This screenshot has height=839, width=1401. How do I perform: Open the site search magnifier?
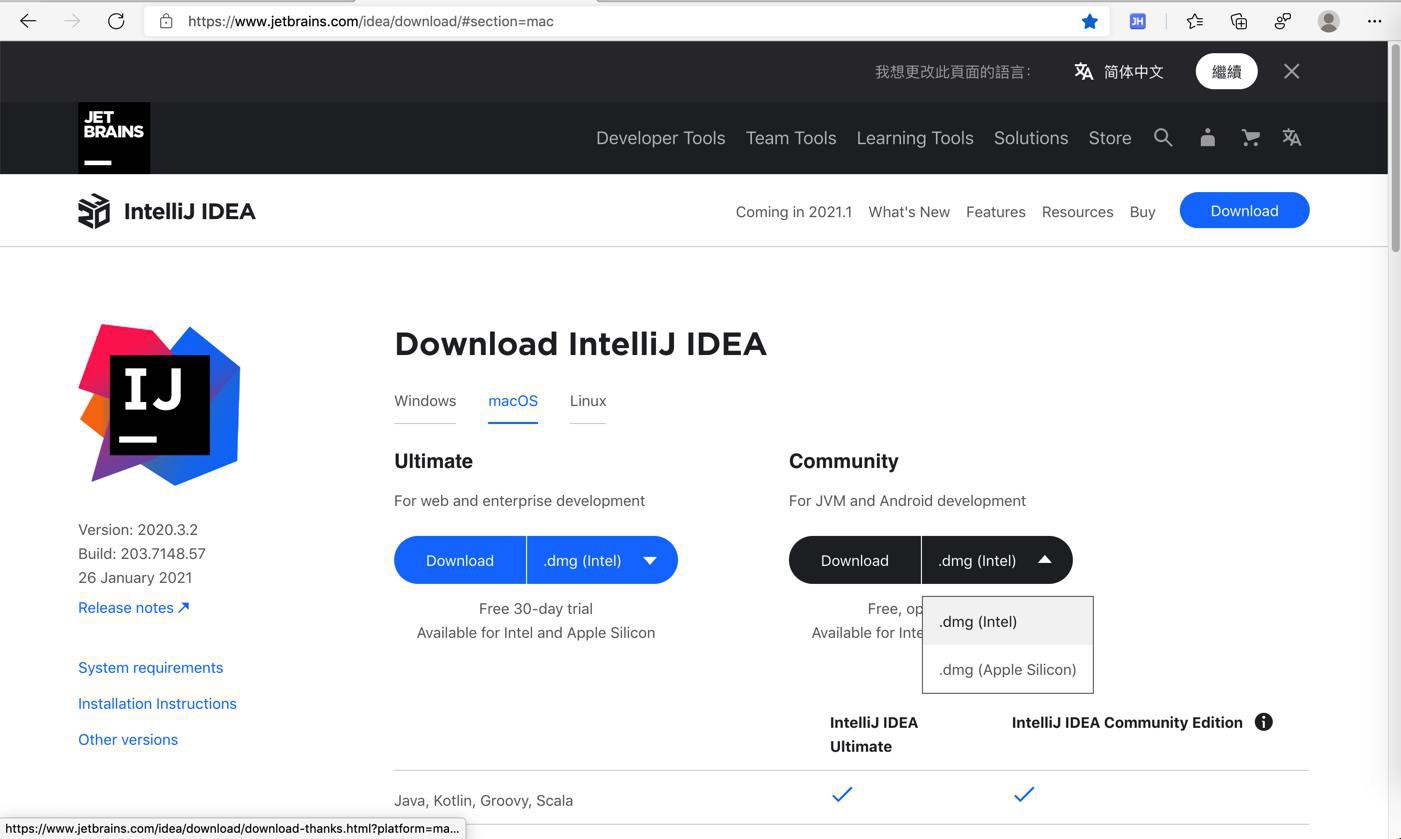tap(1163, 138)
